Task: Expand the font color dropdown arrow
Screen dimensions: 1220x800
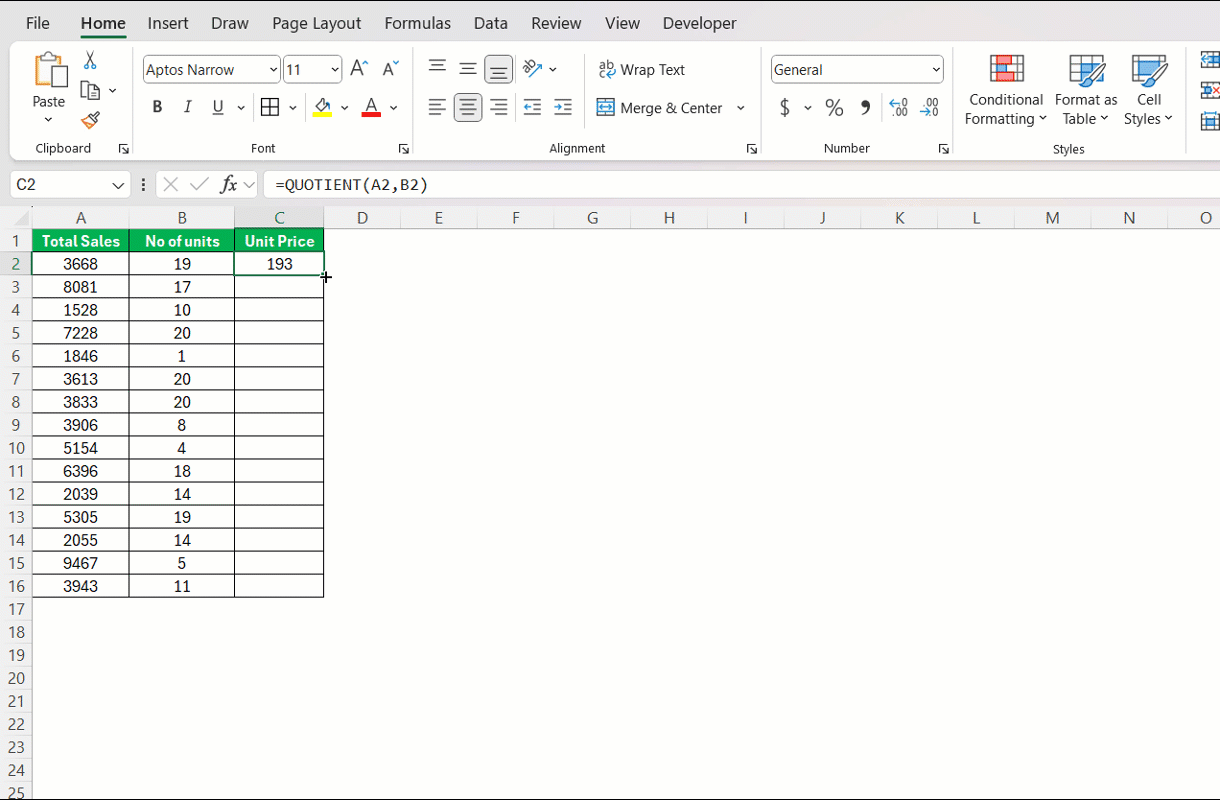Action: click(x=393, y=107)
